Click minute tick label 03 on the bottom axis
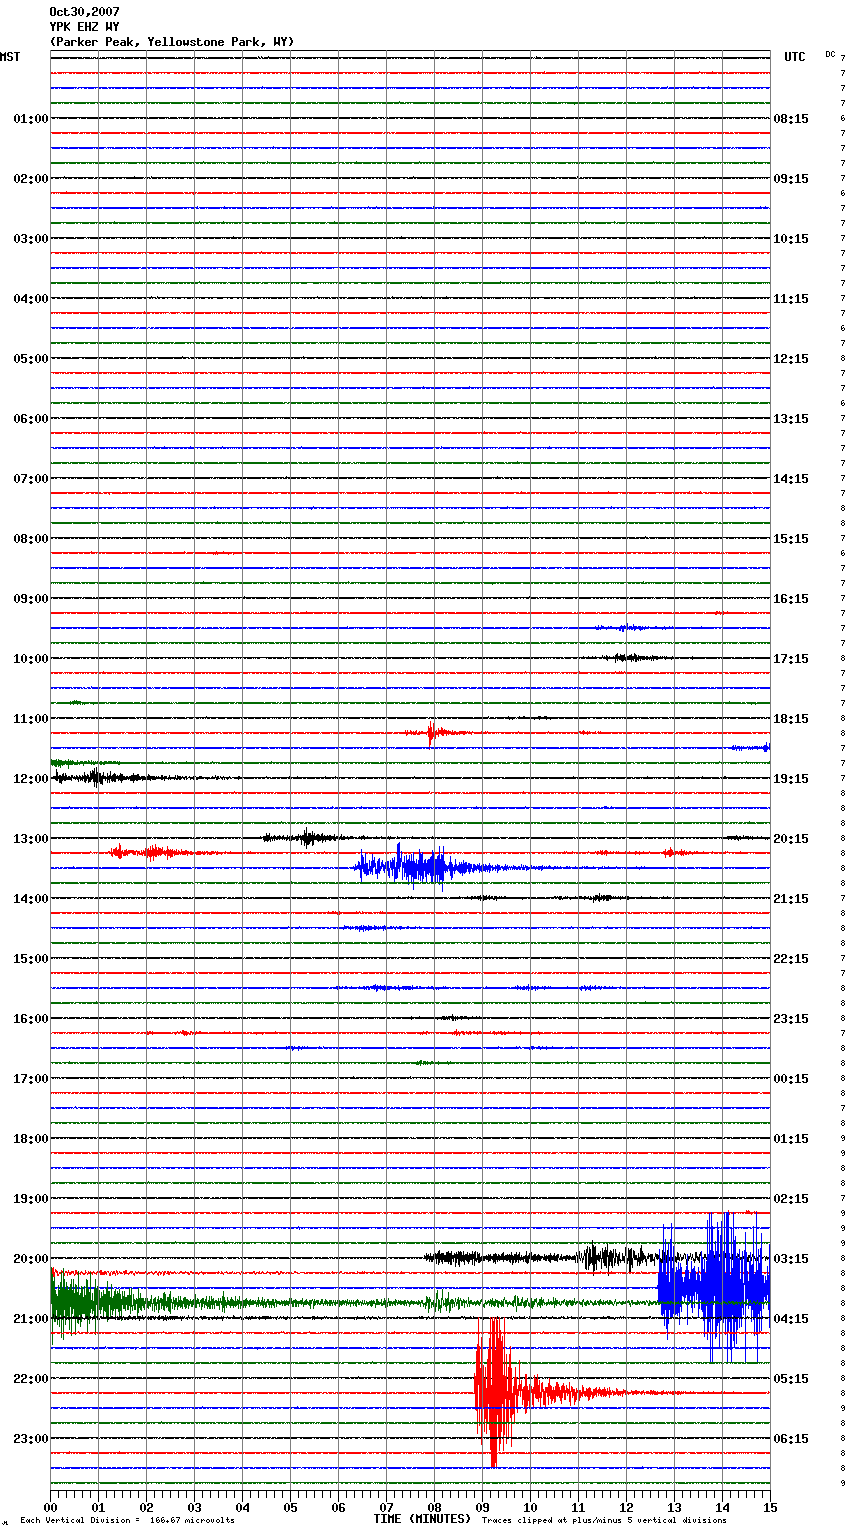The width and height of the screenshot is (850, 1534). (194, 1507)
